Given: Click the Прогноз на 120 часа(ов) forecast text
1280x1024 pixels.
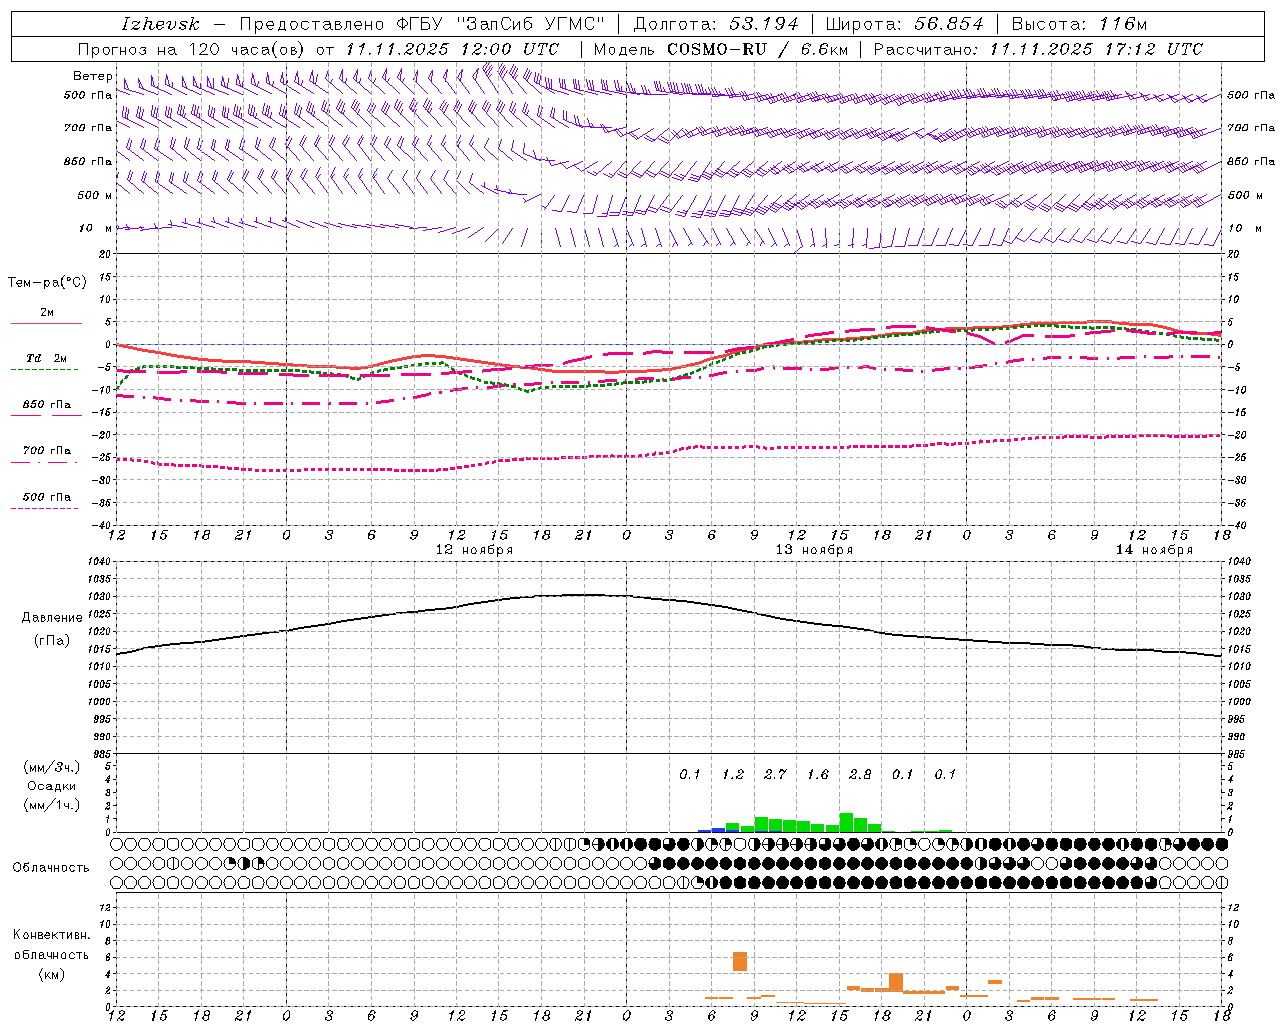Looking at the screenshot, I should [193, 49].
